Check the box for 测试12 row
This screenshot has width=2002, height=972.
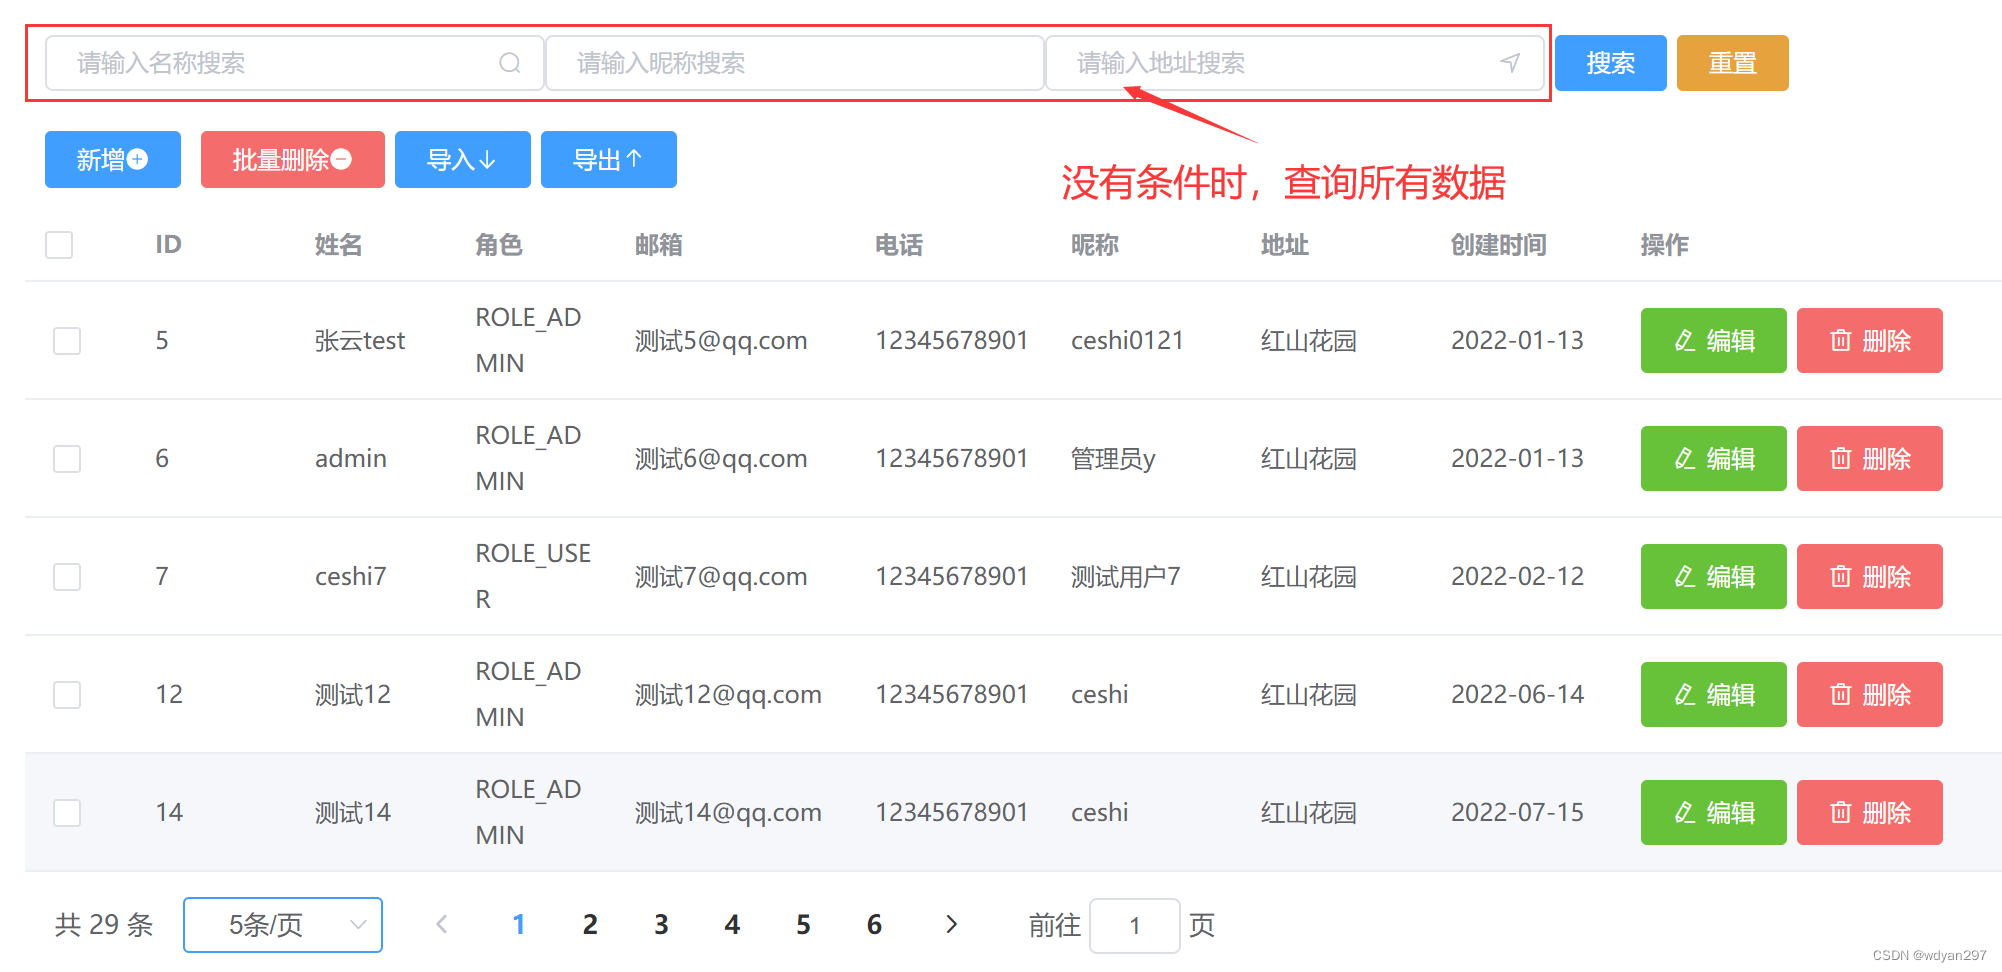click(67, 695)
